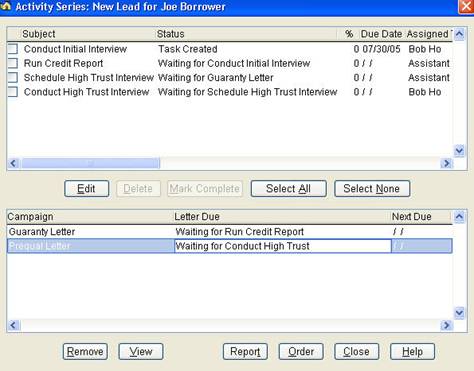Click the app icon in title bar

coord(6,6)
